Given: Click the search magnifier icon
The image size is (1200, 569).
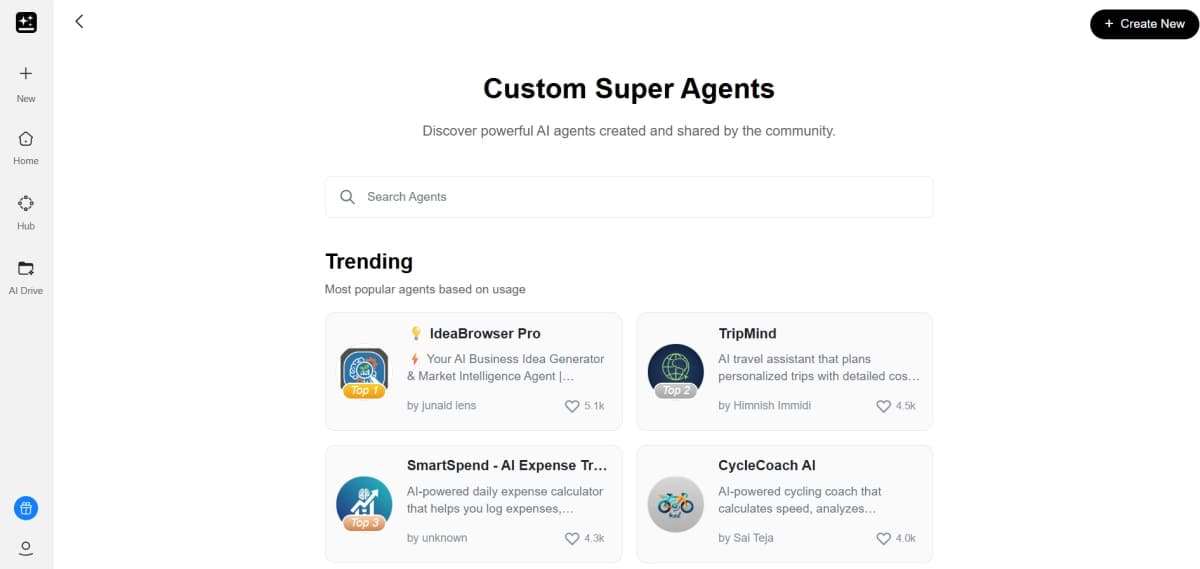Looking at the screenshot, I should (348, 197).
